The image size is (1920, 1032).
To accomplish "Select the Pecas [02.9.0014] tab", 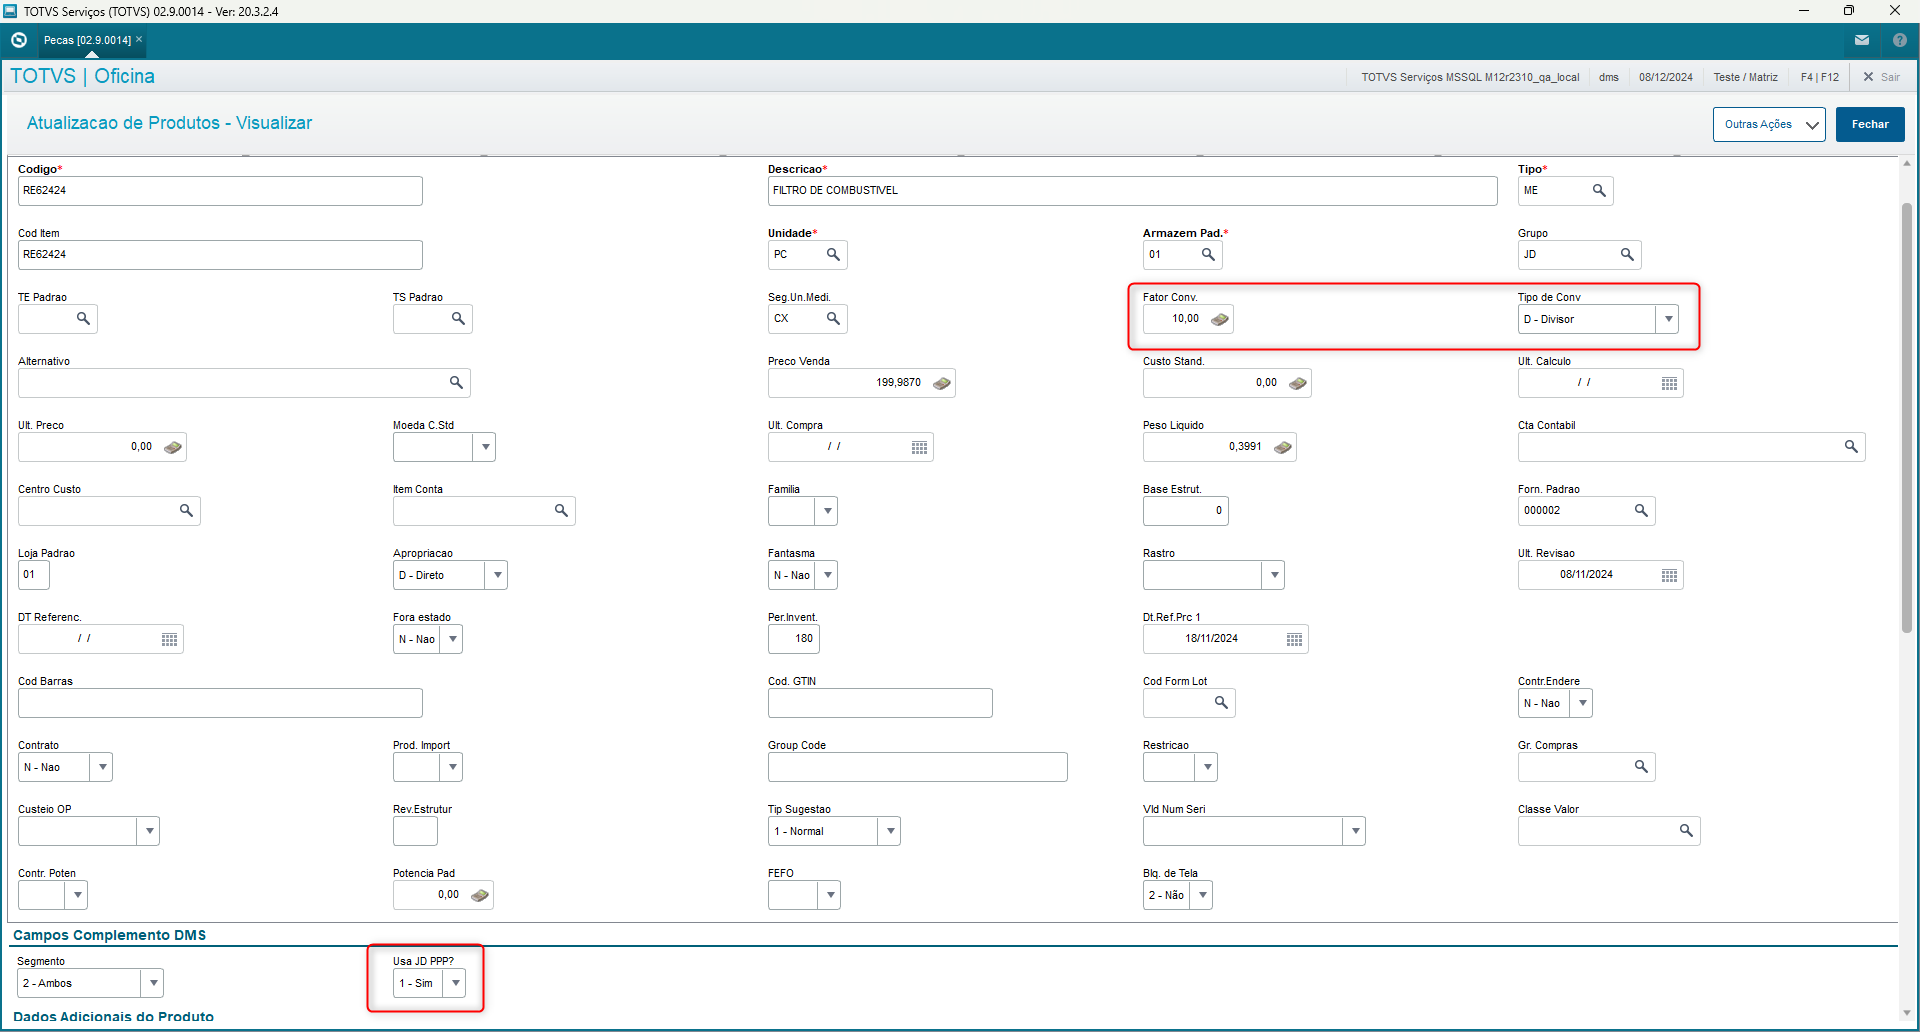I will click(x=87, y=40).
